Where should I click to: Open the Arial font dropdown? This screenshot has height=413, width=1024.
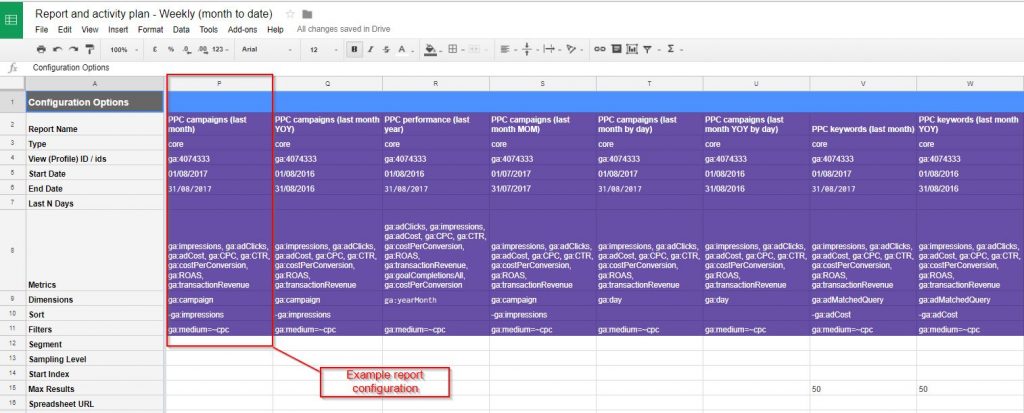coord(266,50)
